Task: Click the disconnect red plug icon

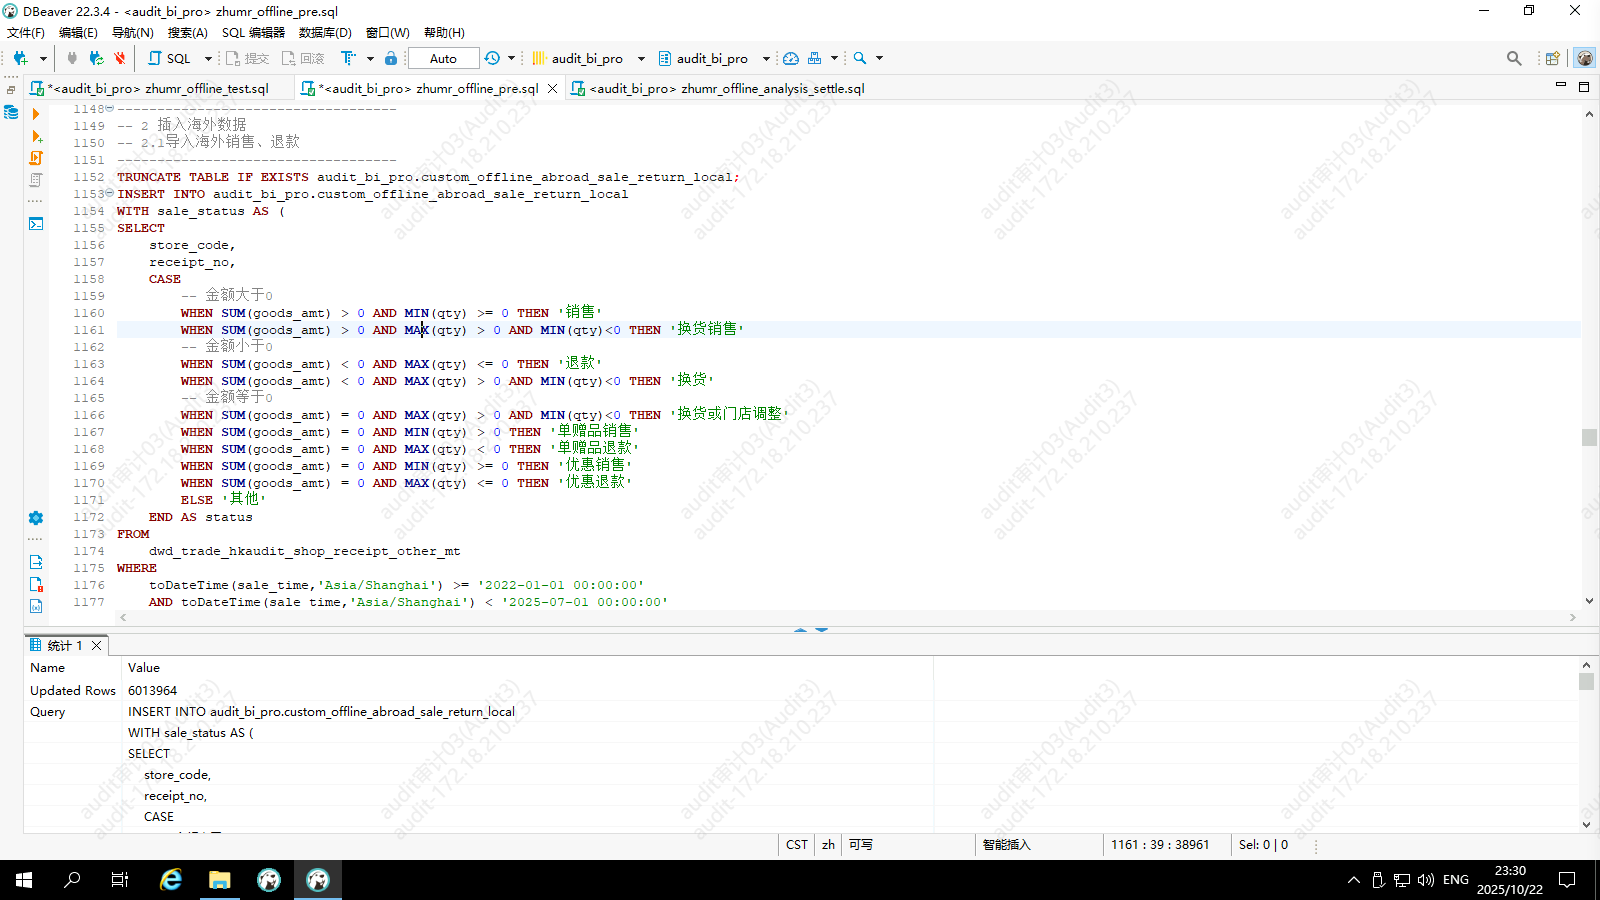Action: click(x=120, y=58)
